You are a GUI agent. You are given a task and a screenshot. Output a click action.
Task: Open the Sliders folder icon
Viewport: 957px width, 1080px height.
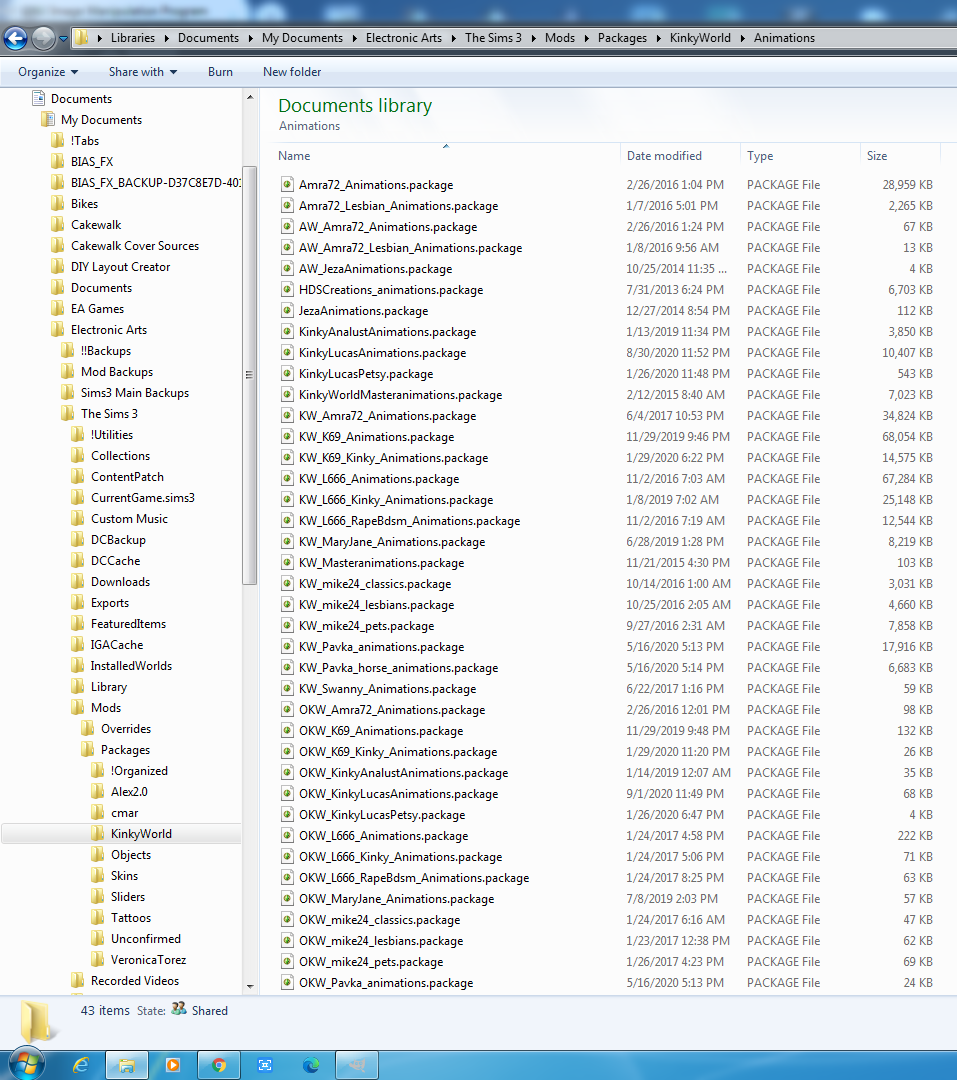pos(98,897)
